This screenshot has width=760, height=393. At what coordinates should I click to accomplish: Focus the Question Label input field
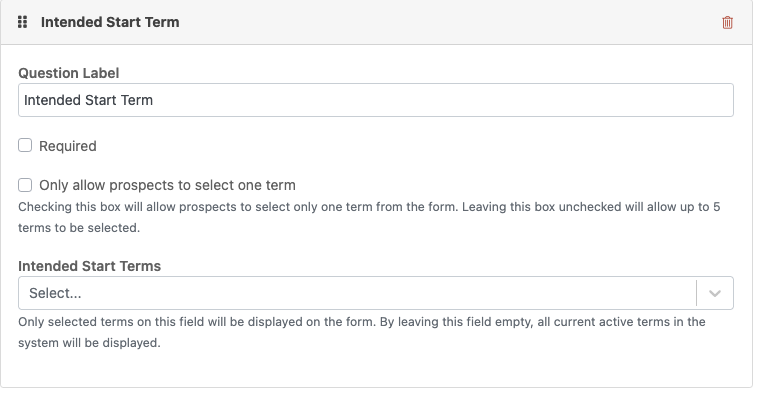(376, 100)
